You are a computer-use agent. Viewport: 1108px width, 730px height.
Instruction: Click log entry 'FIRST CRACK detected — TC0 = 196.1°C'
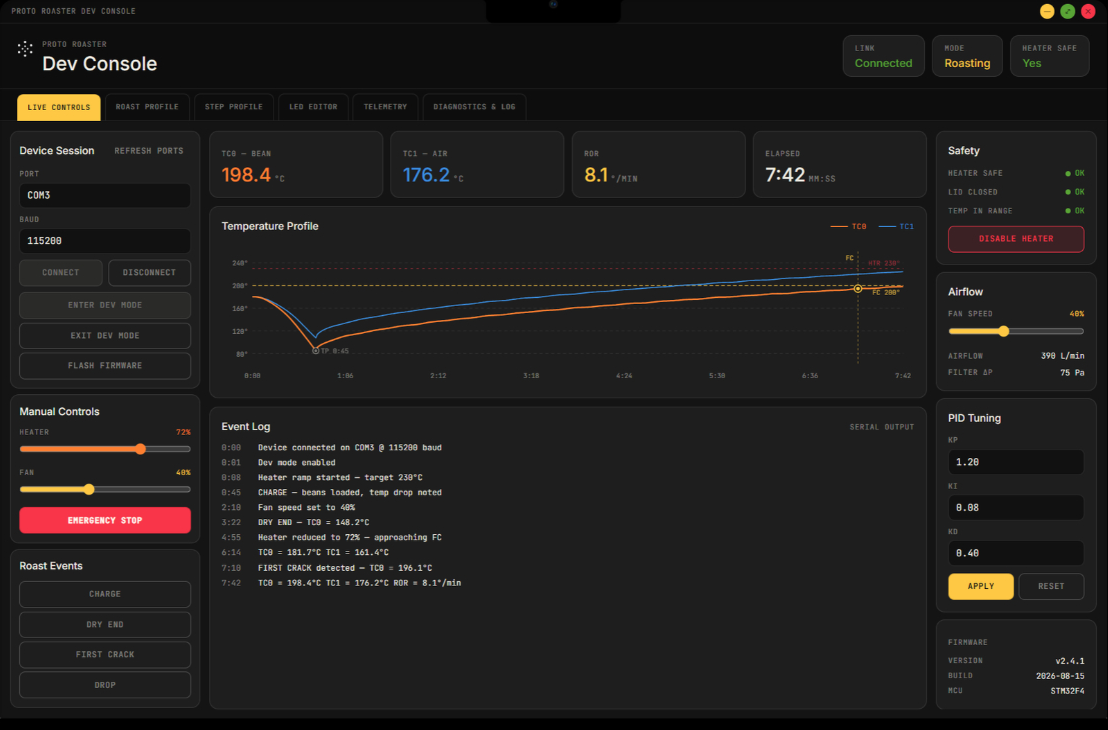coord(345,568)
